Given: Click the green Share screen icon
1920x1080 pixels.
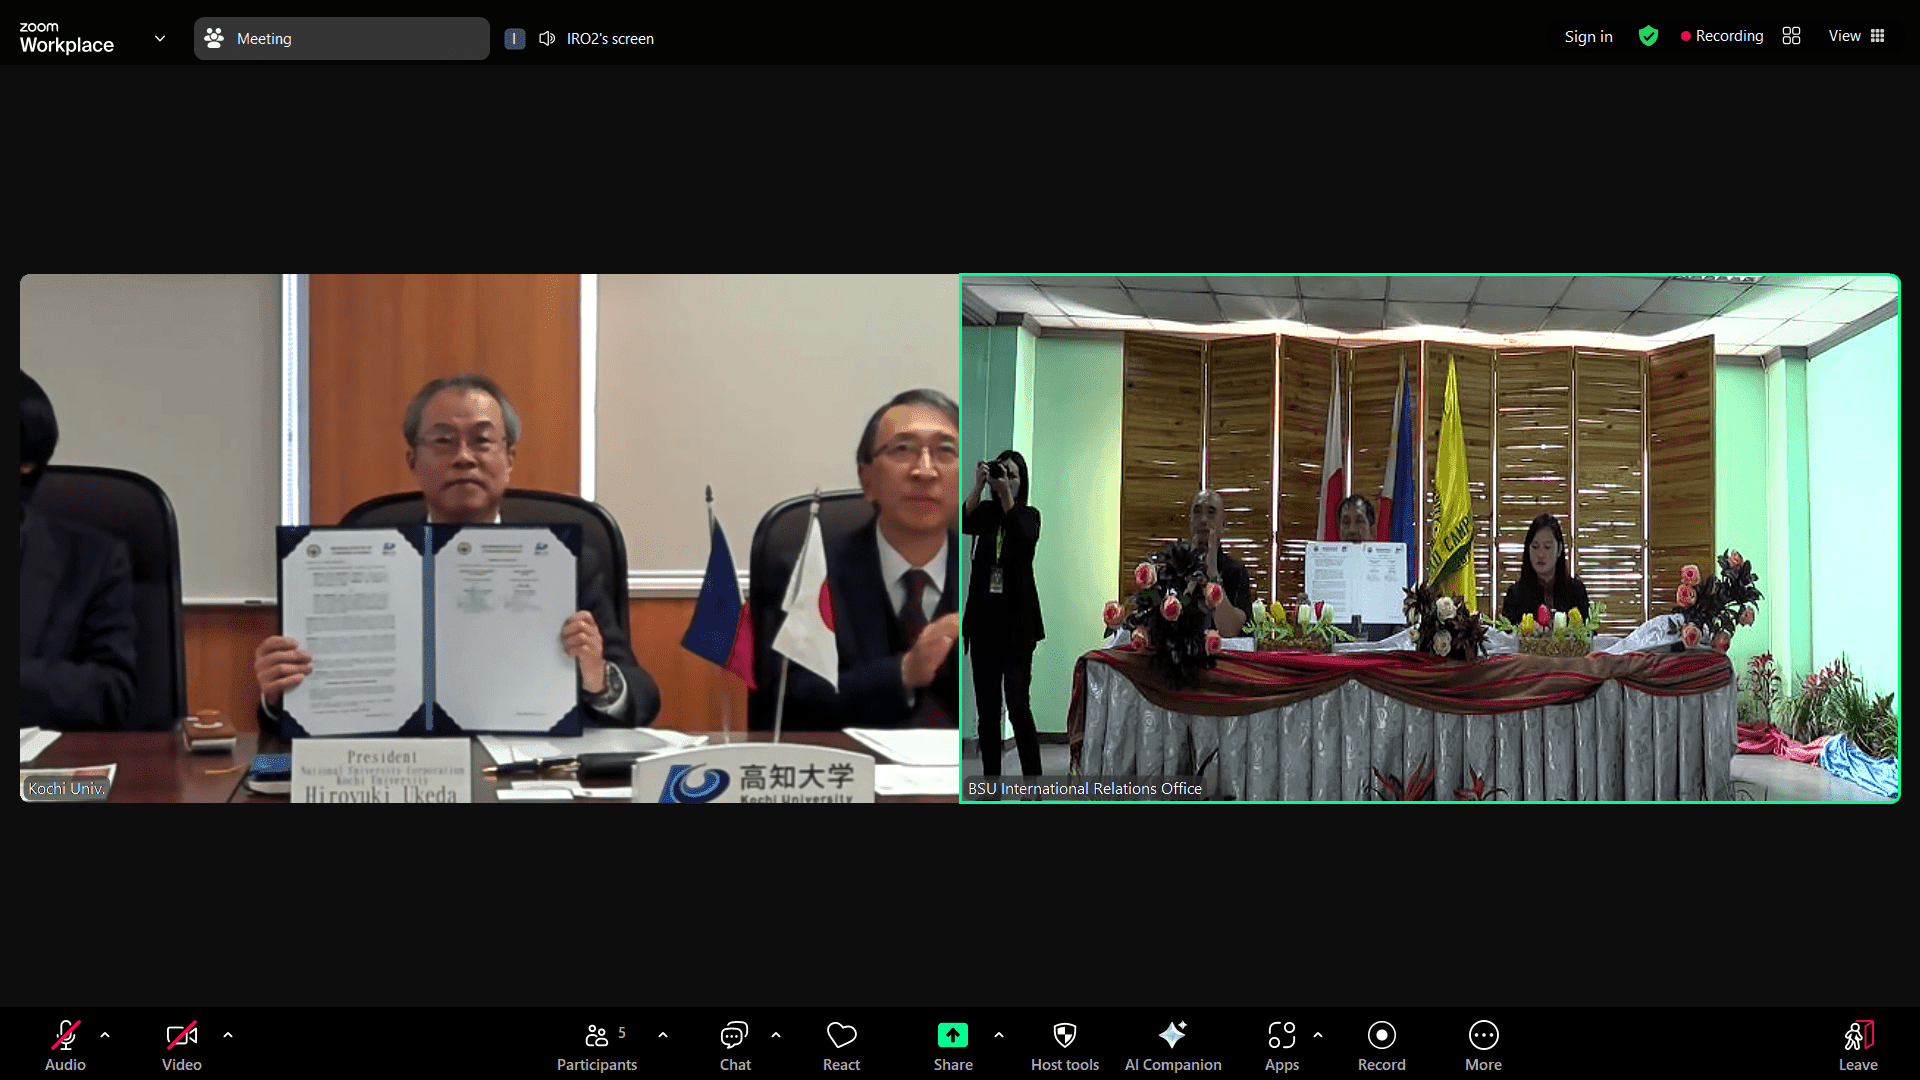Looking at the screenshot, I should (952, 1035).
